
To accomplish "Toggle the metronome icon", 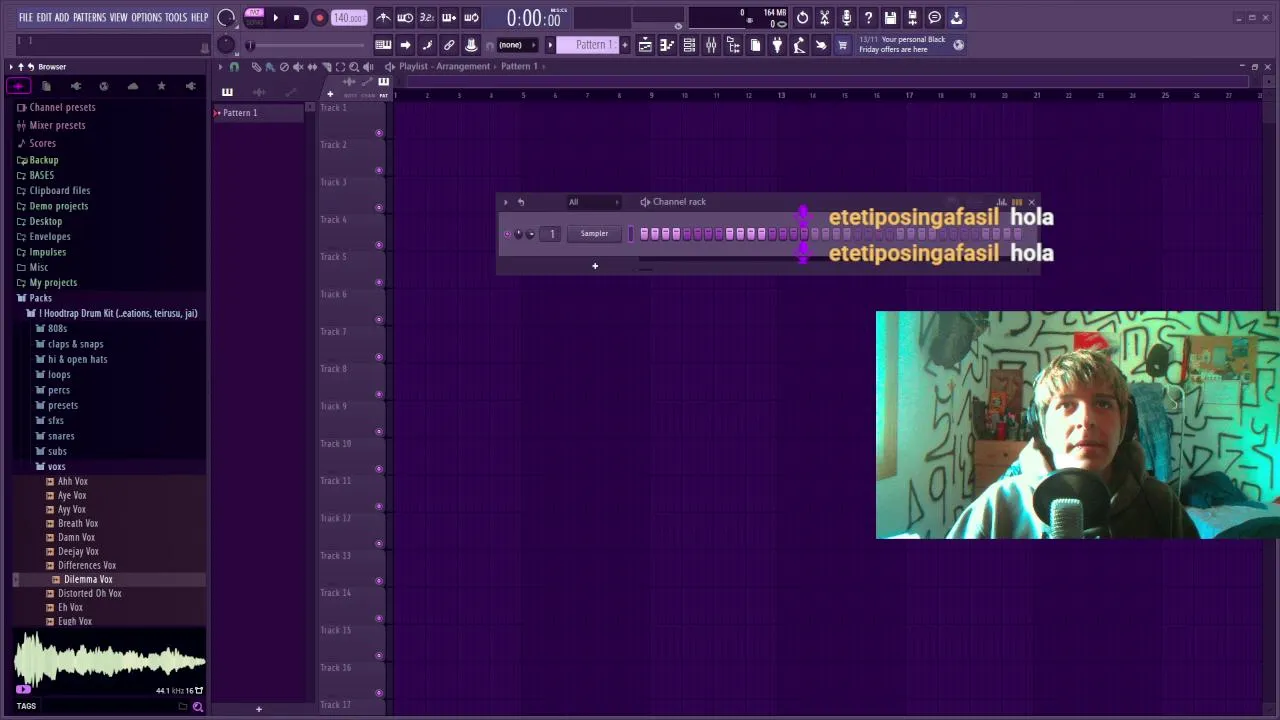I will (383, 18).
